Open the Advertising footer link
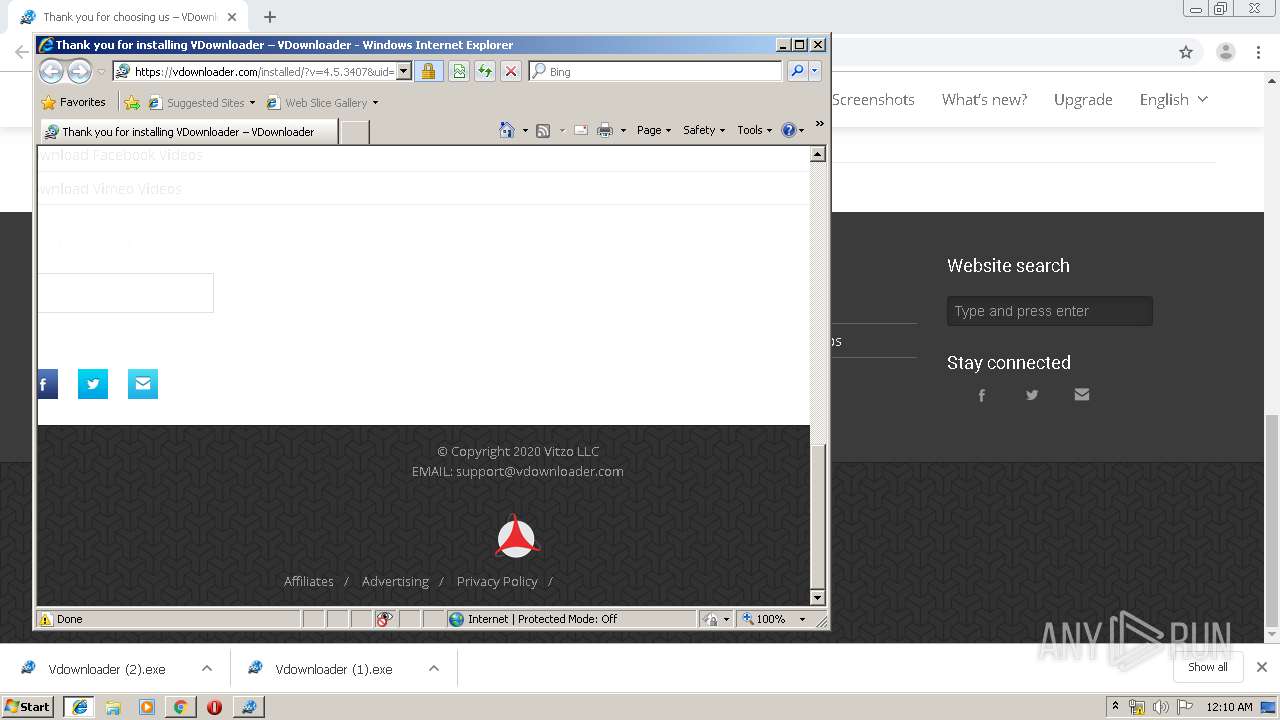Viewport: 1280px width, 720px height. (395, 581)
